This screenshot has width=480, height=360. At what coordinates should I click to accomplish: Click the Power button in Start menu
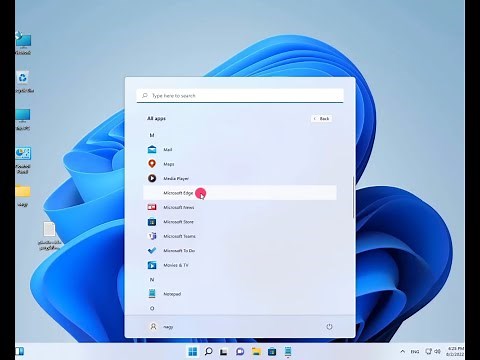tap(329, 327)
